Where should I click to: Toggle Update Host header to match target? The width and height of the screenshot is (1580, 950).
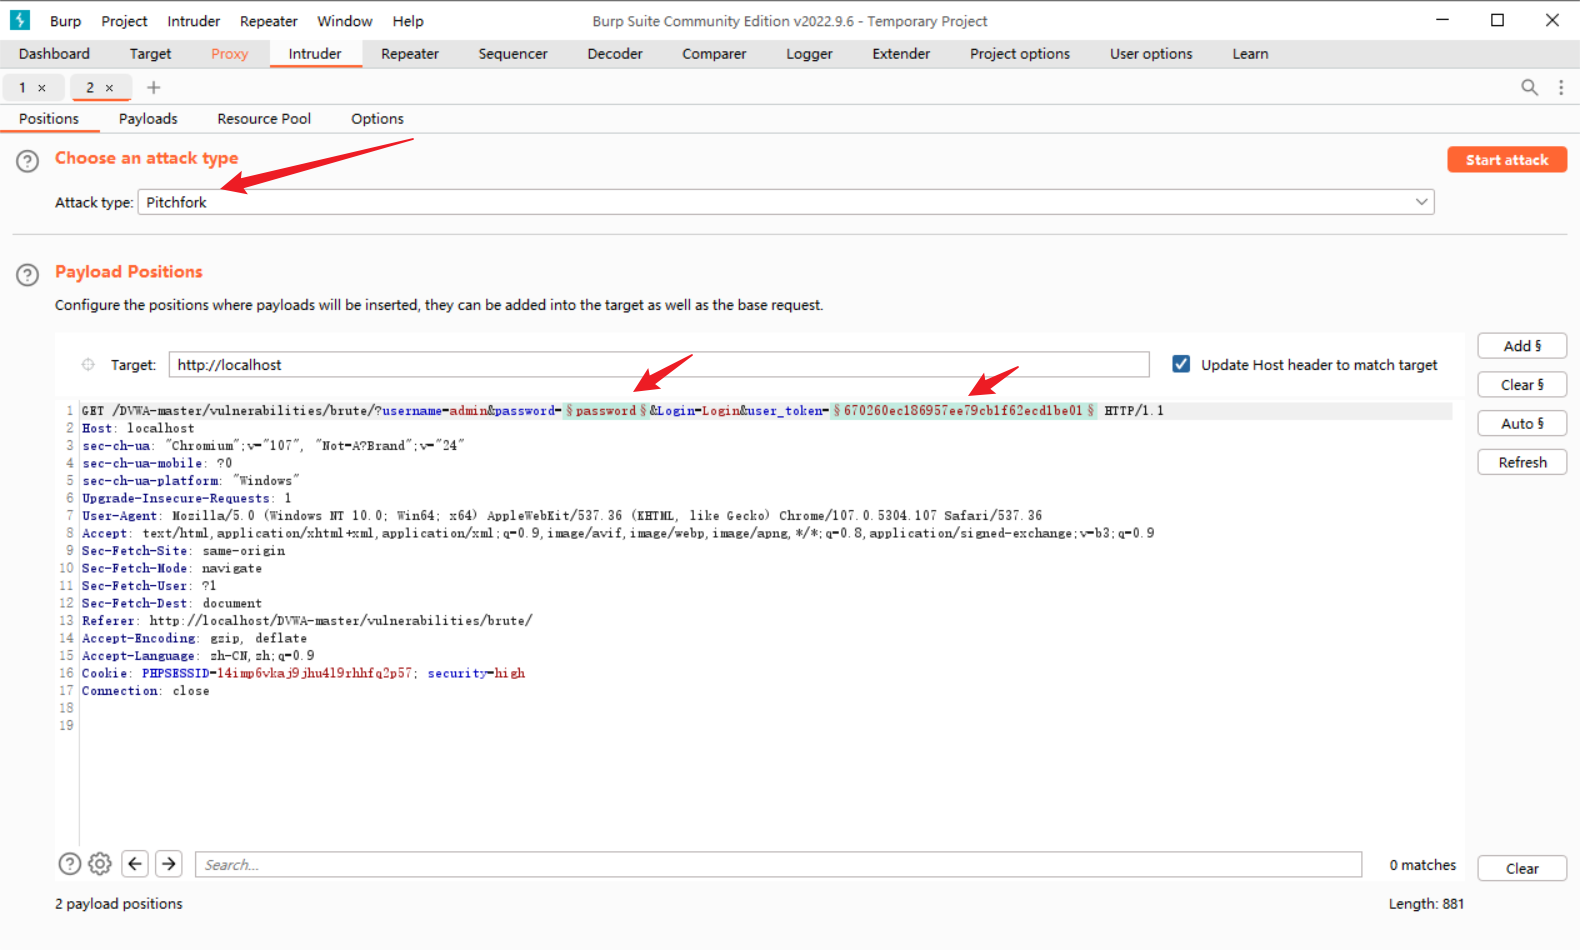[1181, 365]
